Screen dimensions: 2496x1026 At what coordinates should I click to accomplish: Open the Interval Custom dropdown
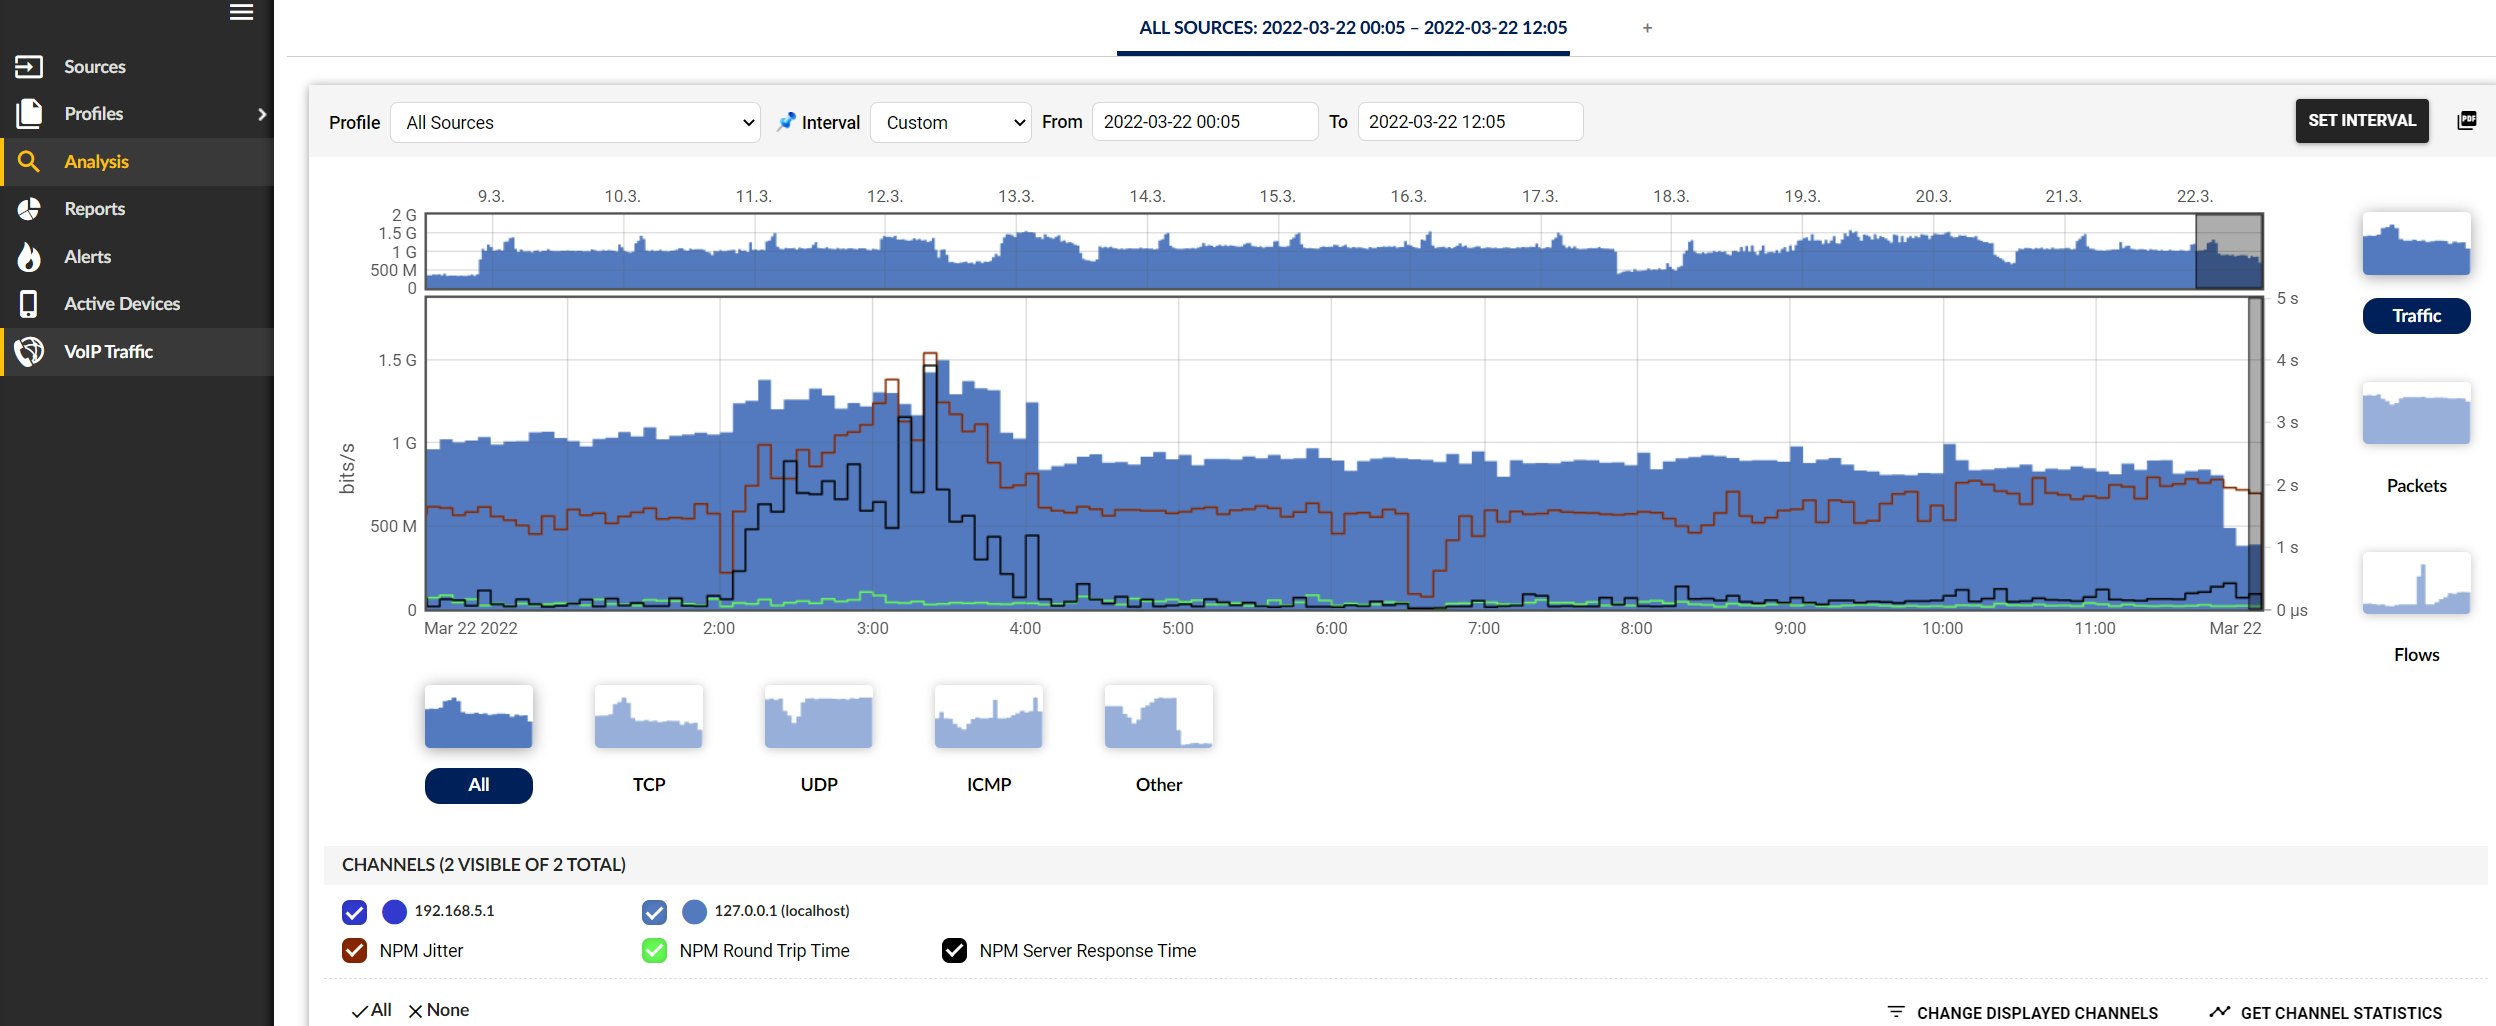click(x=950, y=123)
